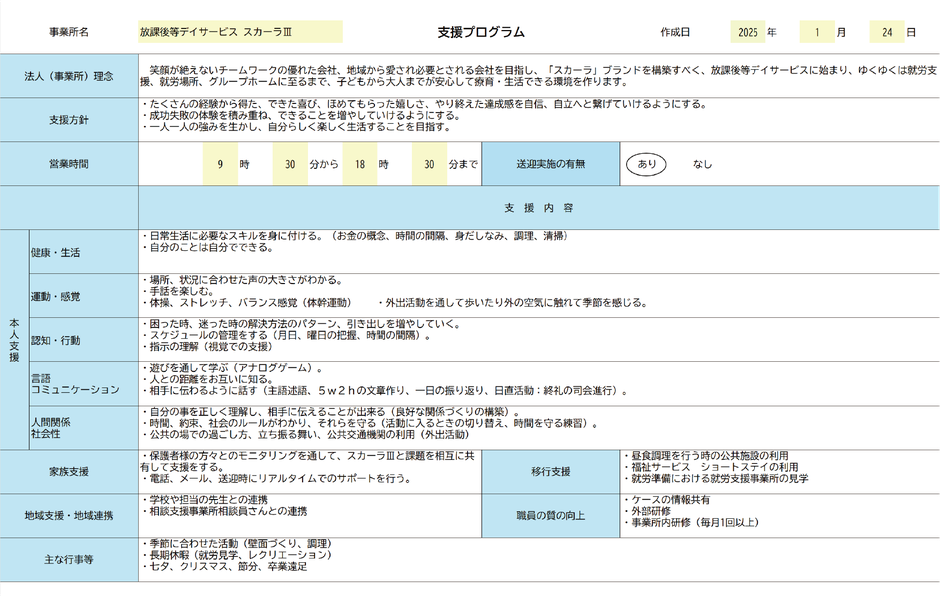Click the 作成日 label
The image size is (940, 596).
pyautogui.click(x=675, y=32)
